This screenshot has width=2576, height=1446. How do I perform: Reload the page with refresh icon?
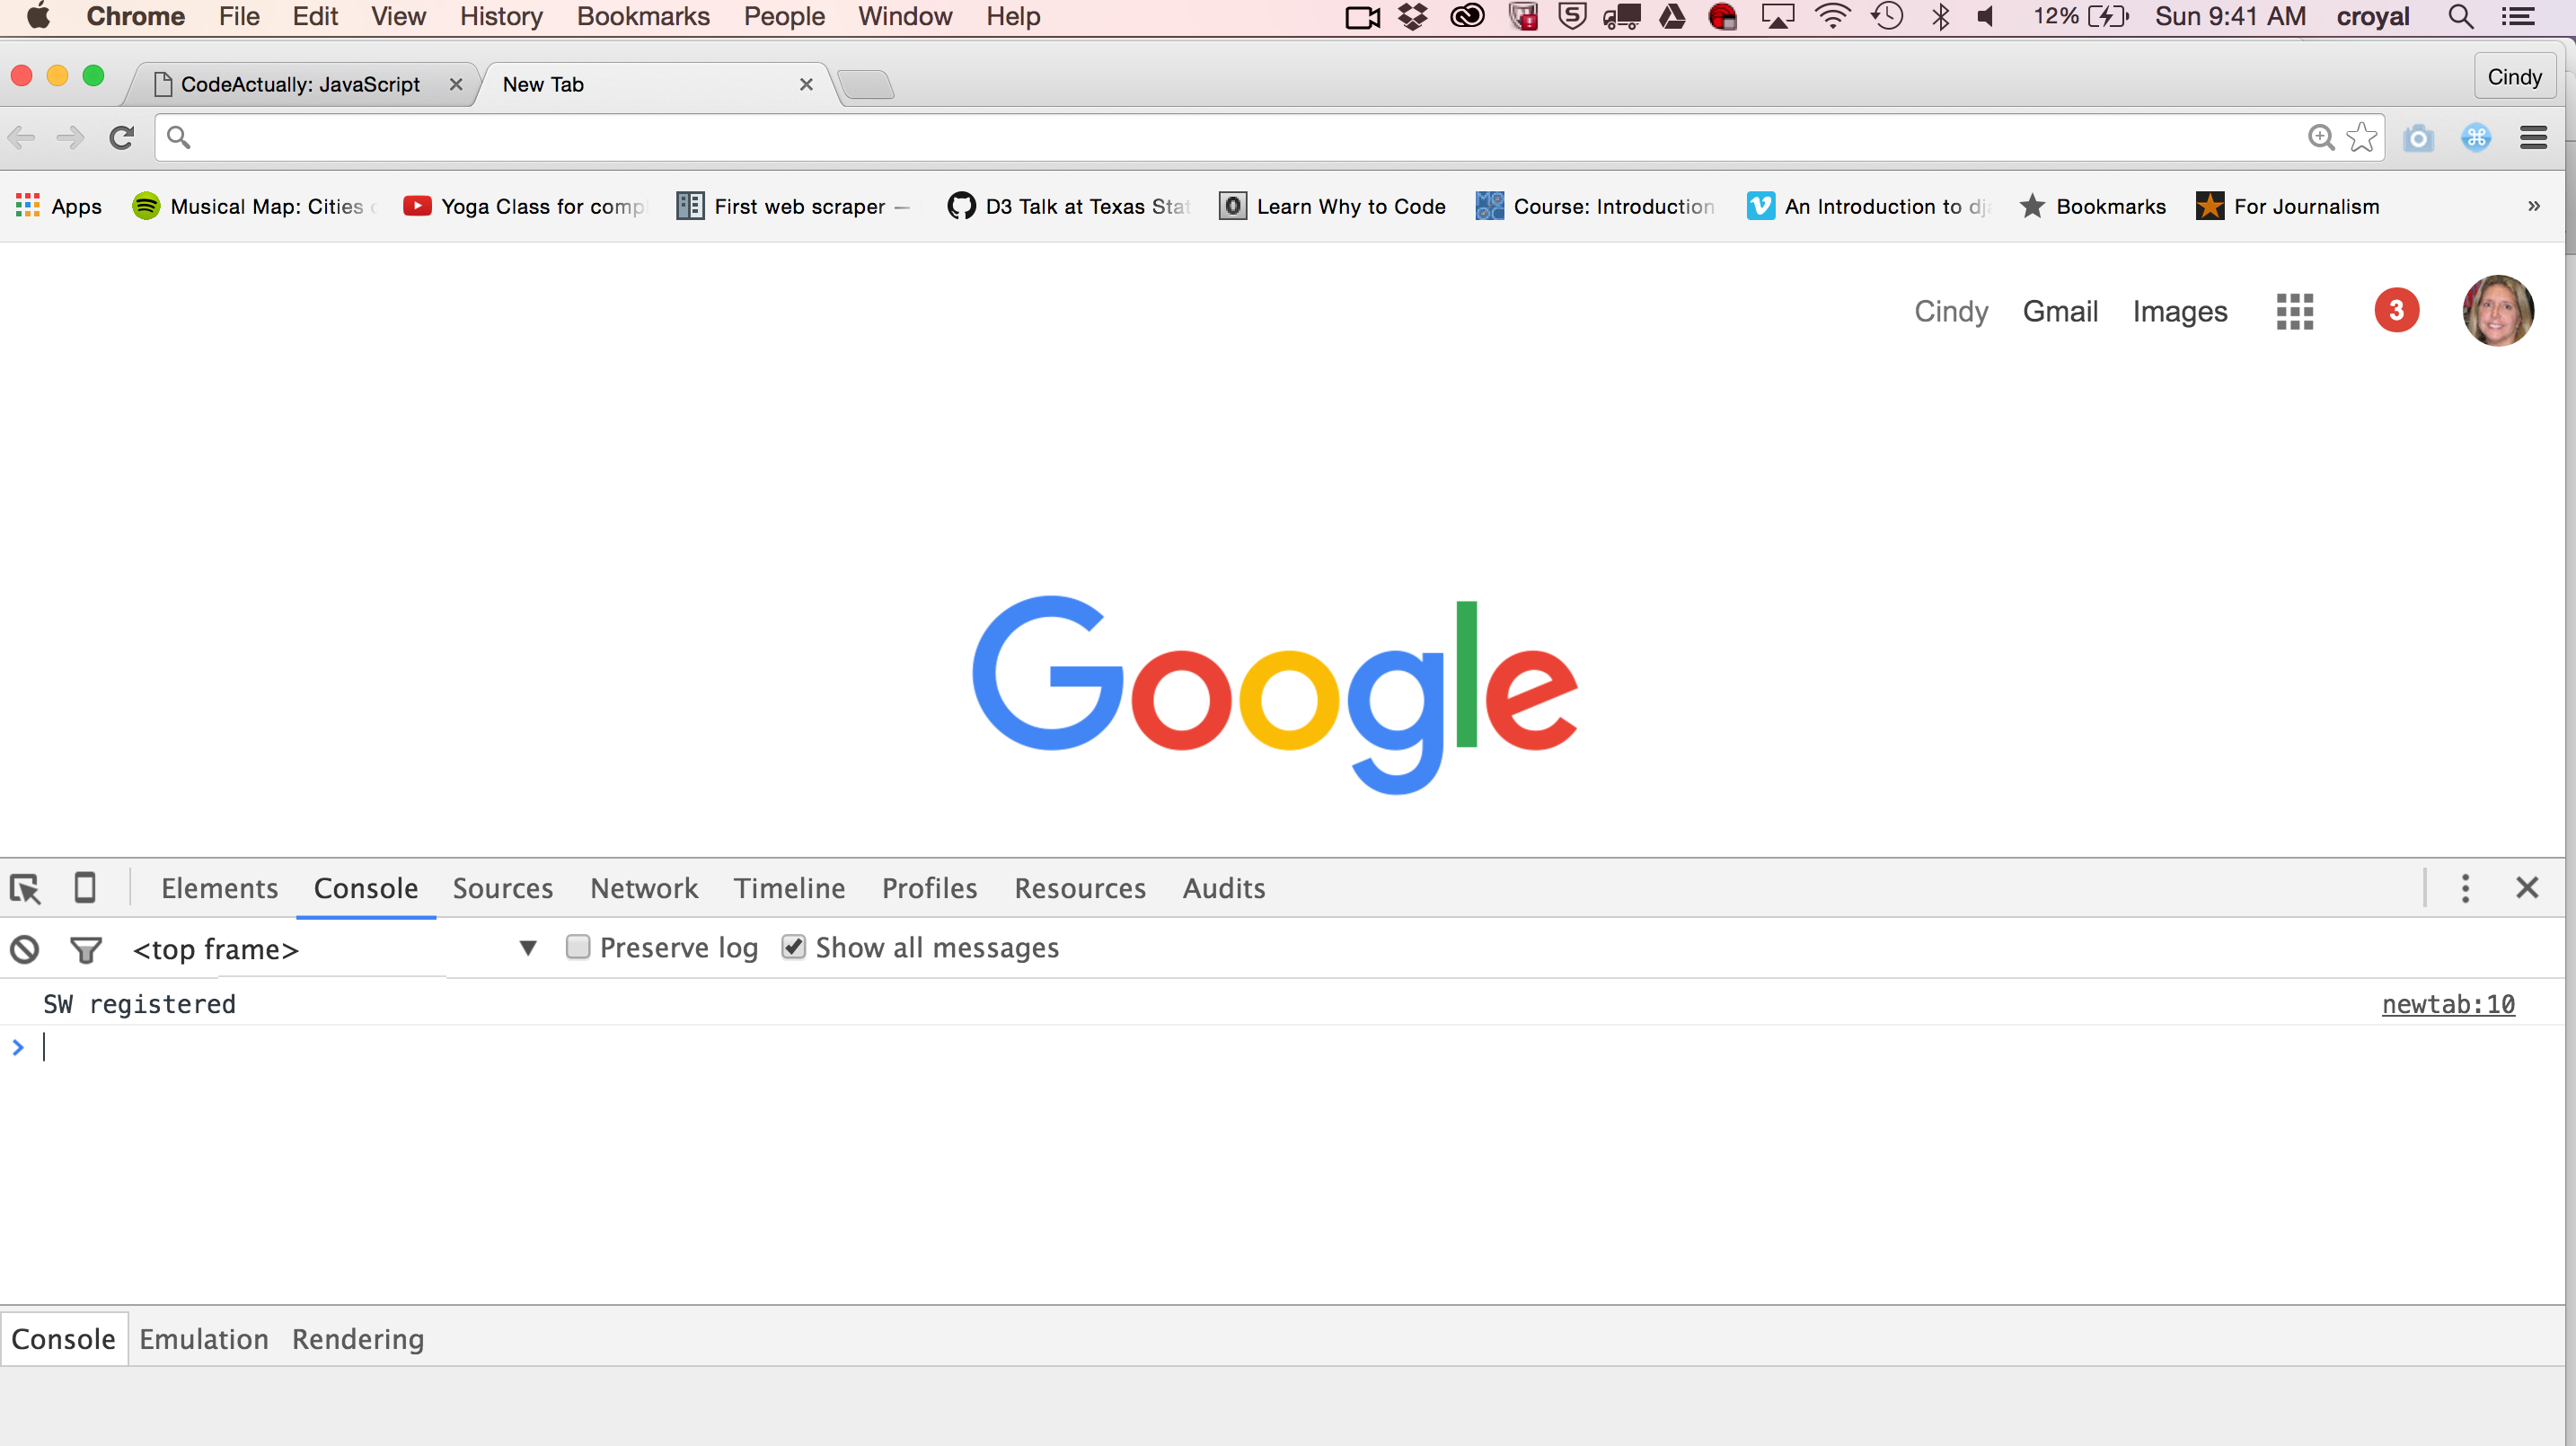coord(122,137)
